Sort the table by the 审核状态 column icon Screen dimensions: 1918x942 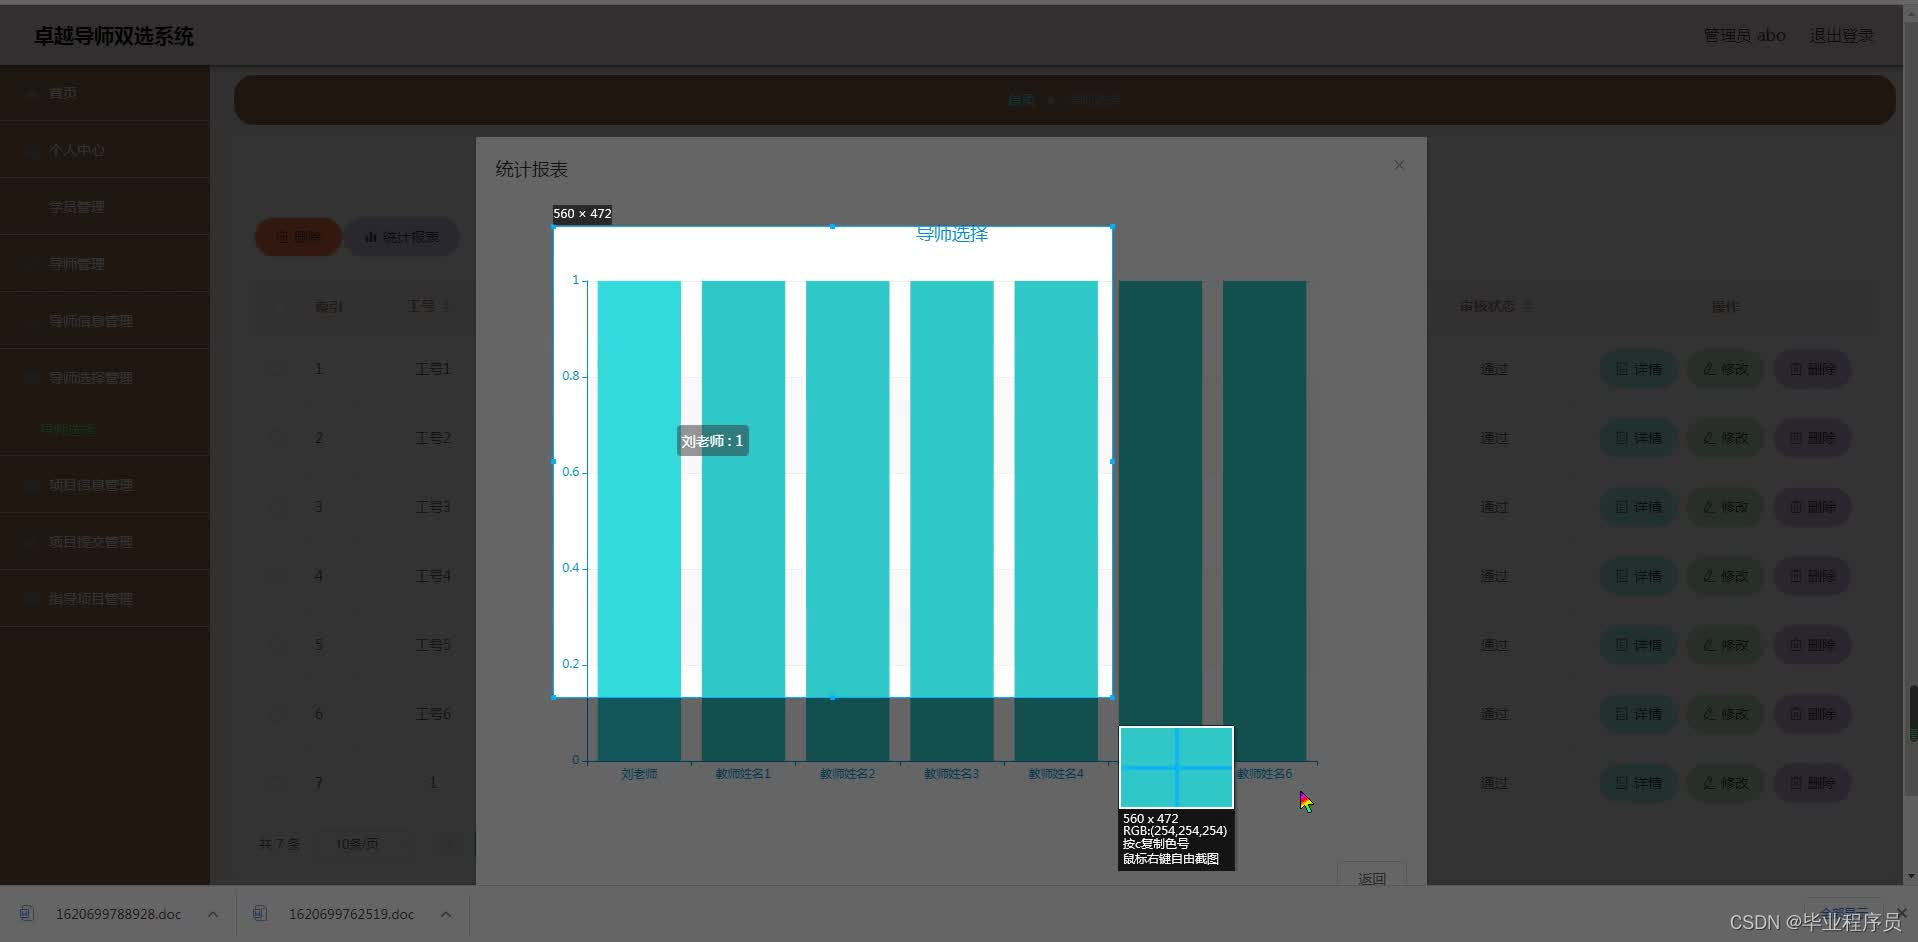tap(1527, 306)
